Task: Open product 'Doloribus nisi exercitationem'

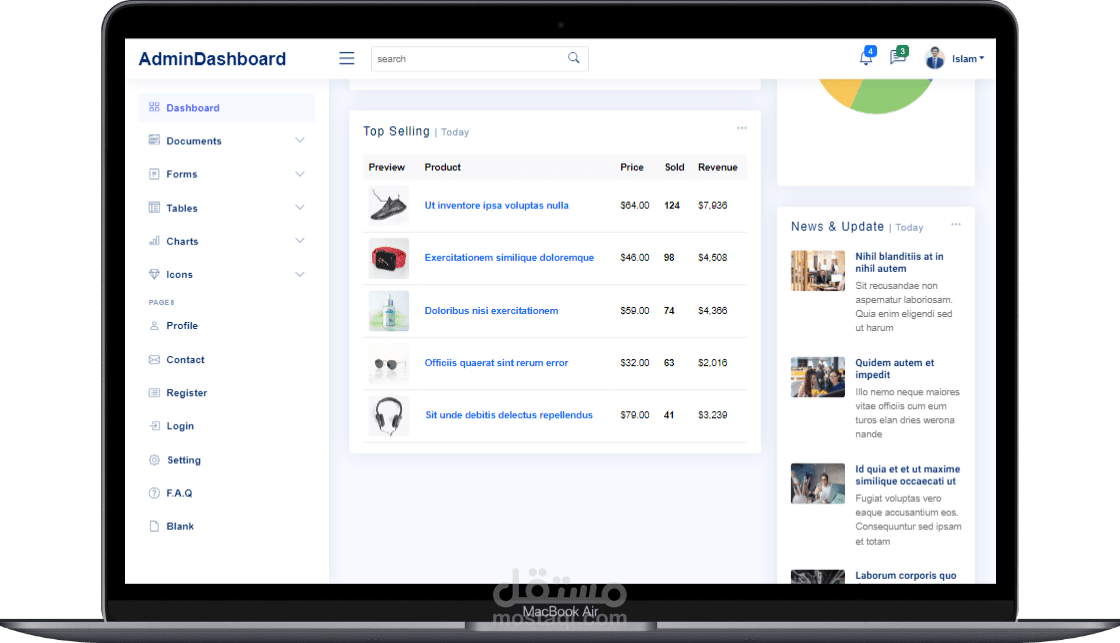Action: pos(491,310)
